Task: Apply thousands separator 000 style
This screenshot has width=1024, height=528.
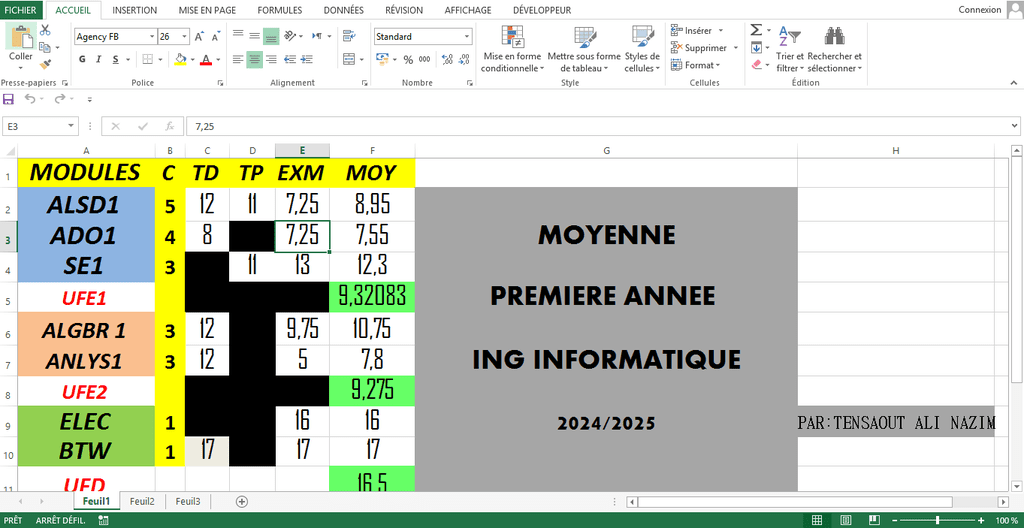Action: tap(424, 59)
